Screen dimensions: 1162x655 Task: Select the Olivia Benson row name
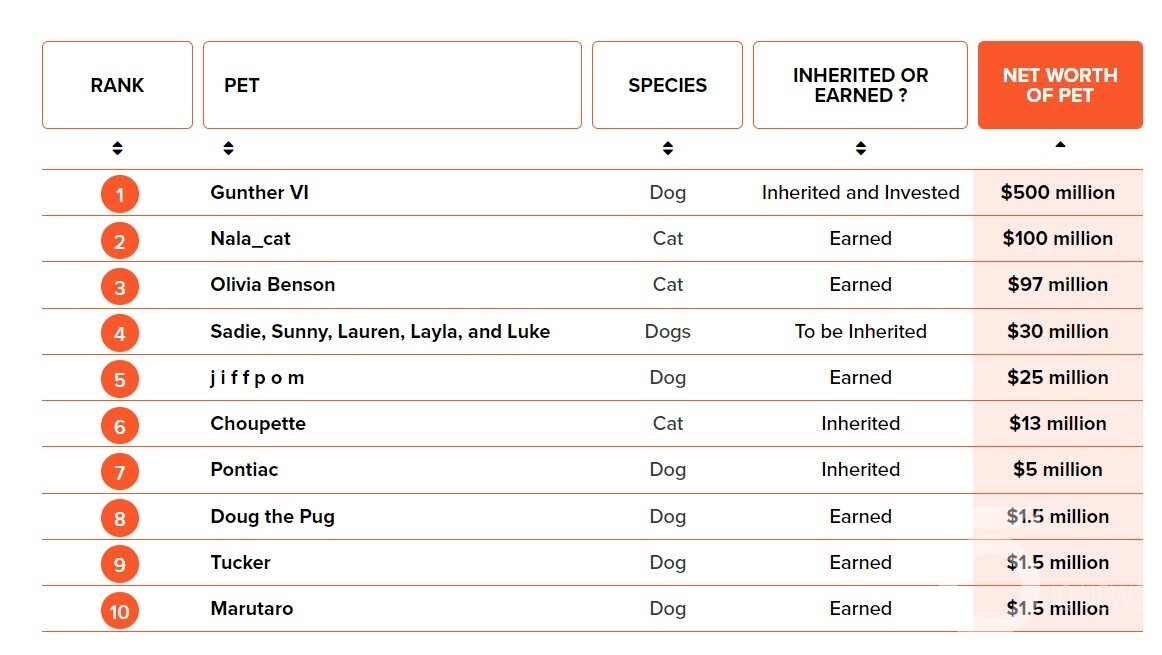(273, 285)
